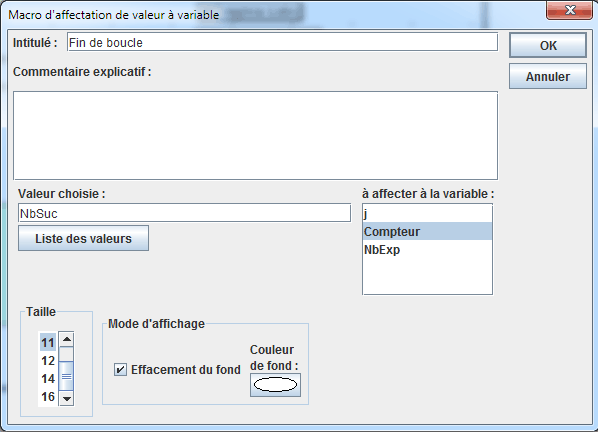Click the Taille scrollbar up arrow
Viewport: 598px width, 432px height.
(x=67, y=339)
